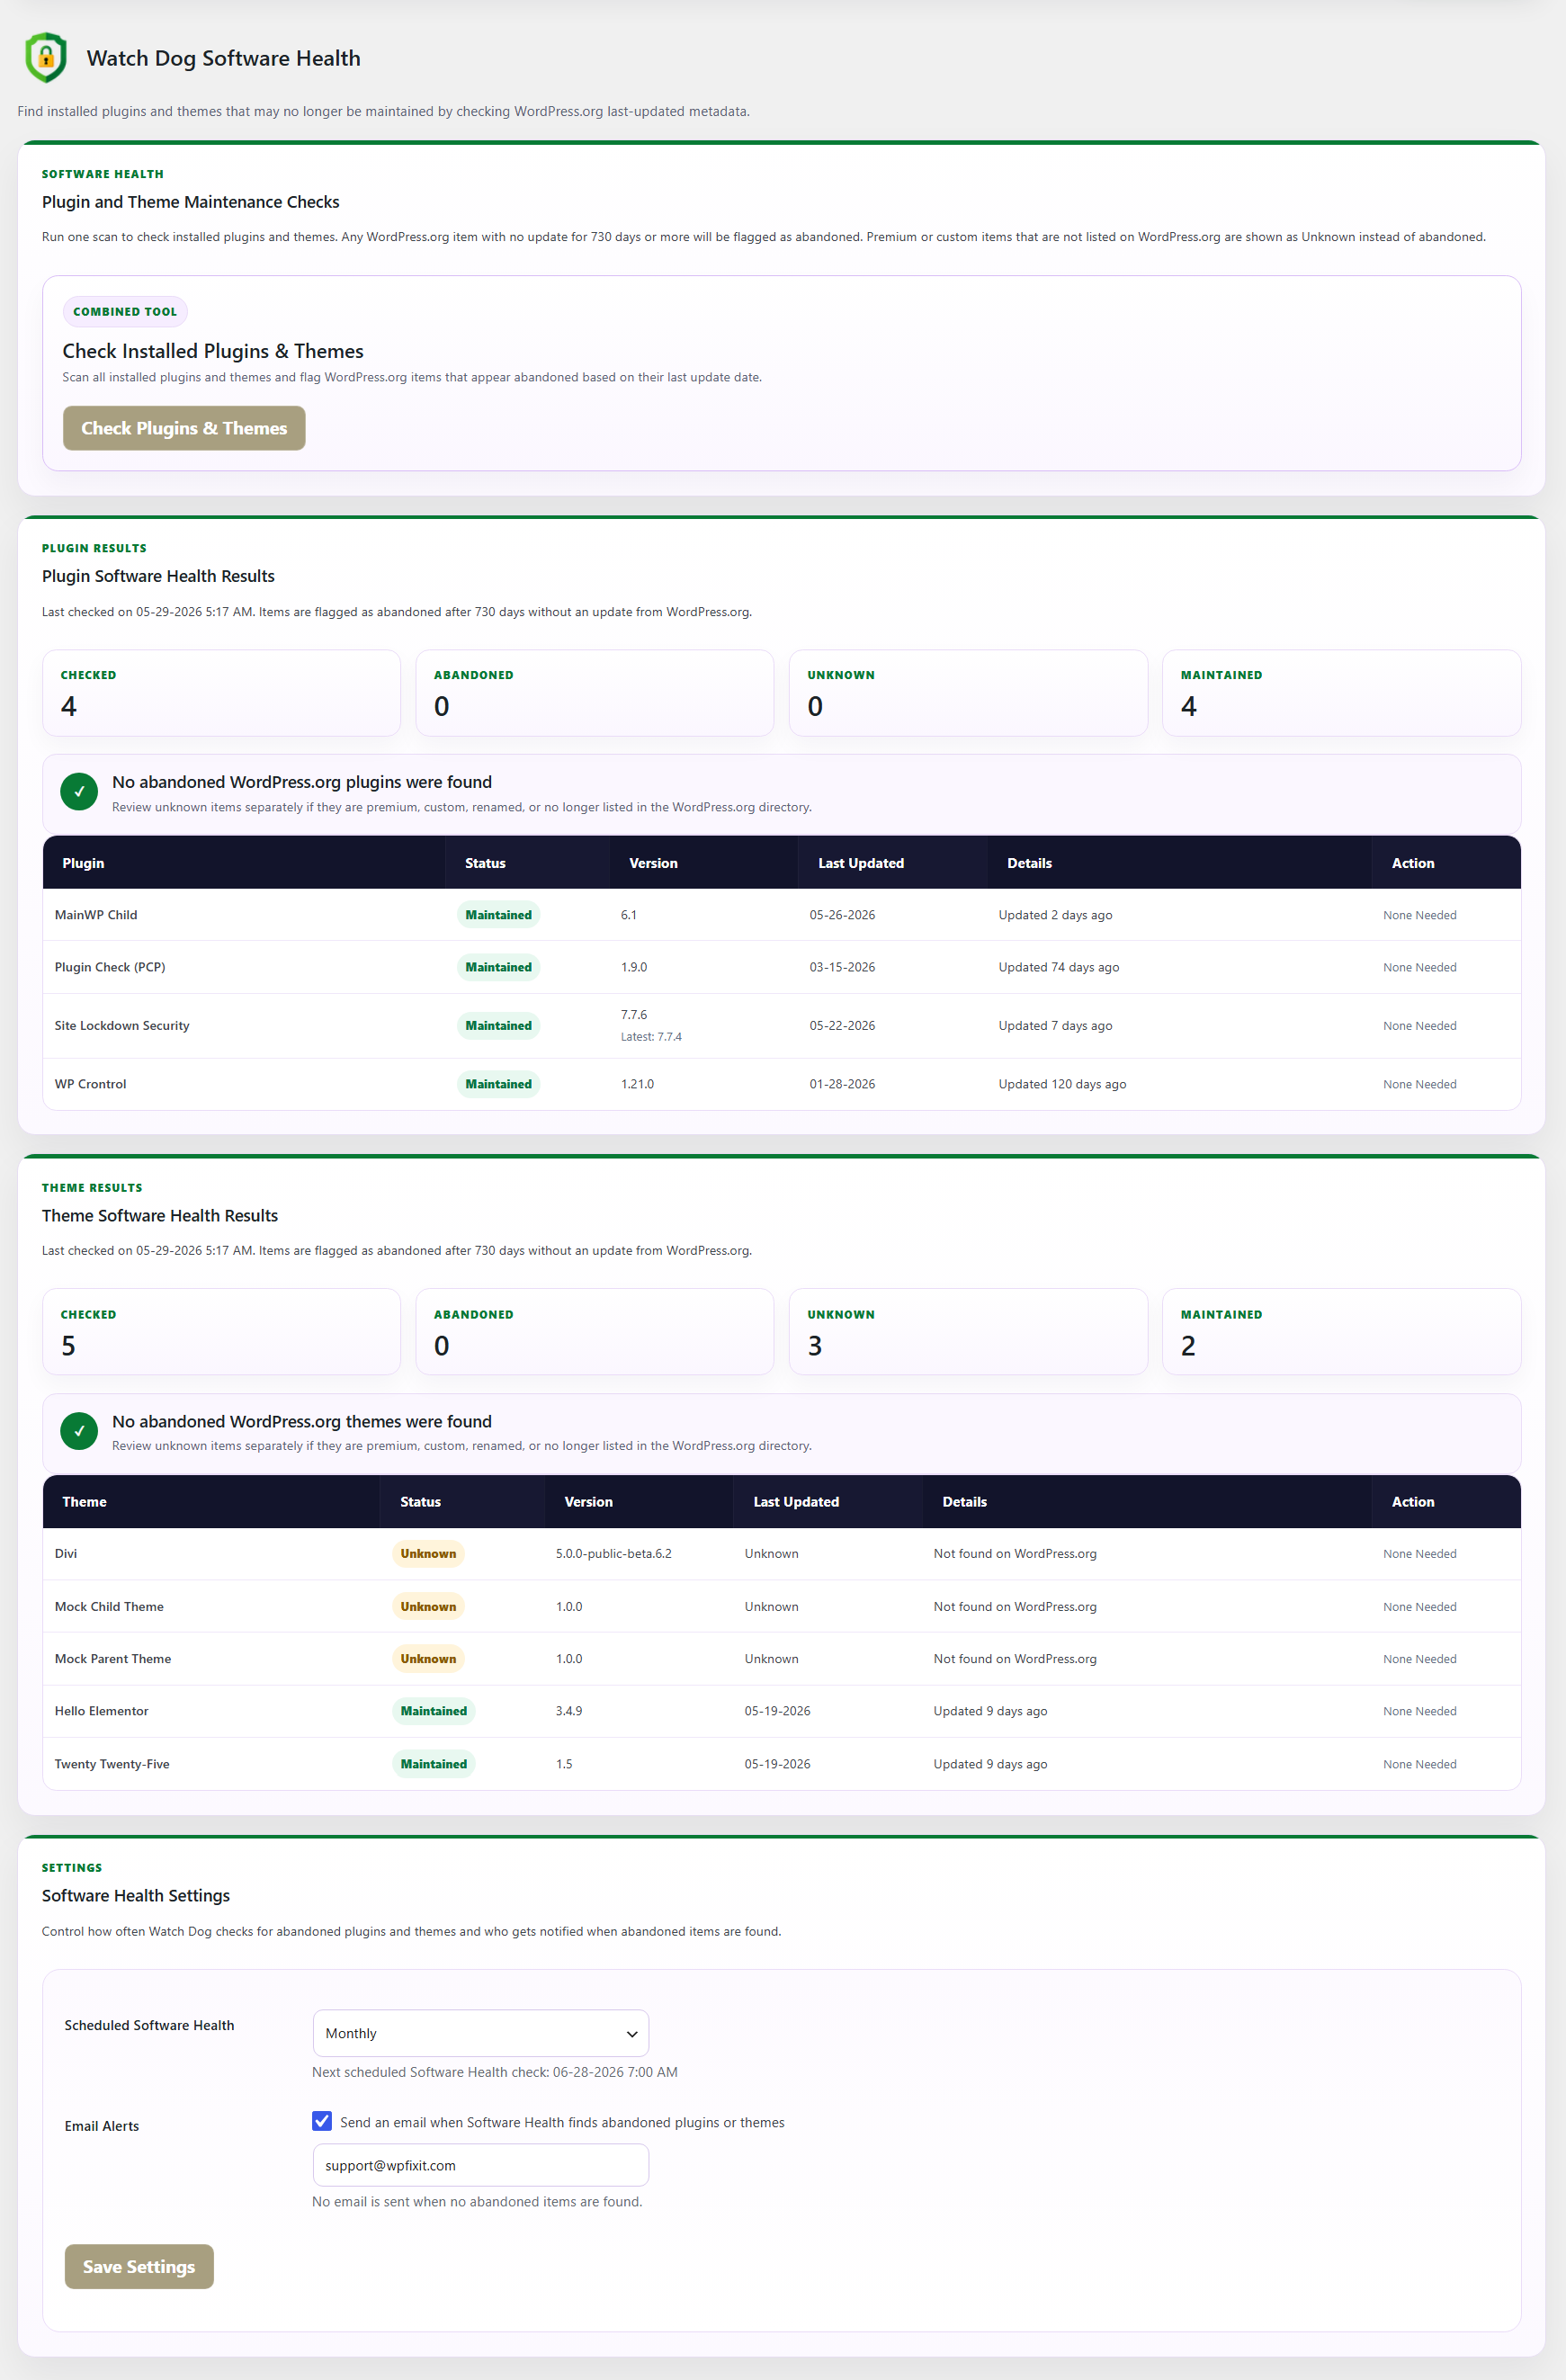Click the Watch Dog shield logo icon

pos(46,57)
